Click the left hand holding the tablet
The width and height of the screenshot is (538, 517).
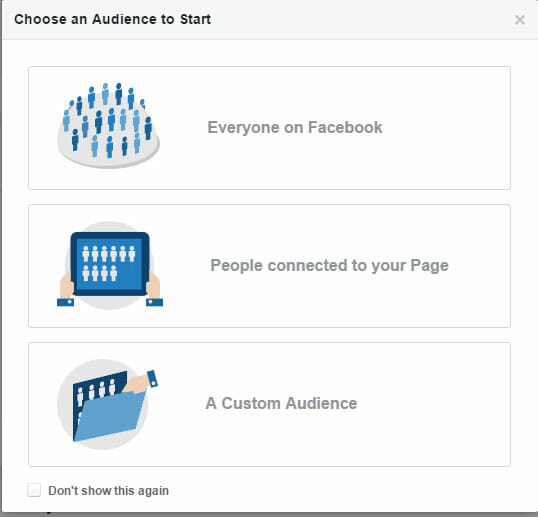66,289
